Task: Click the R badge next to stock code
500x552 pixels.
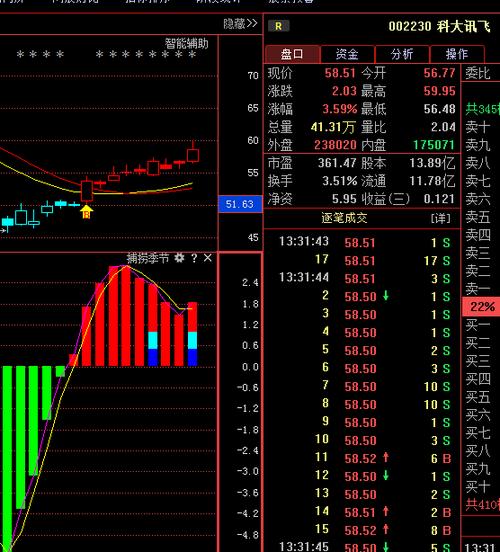Action: (278, 26)
